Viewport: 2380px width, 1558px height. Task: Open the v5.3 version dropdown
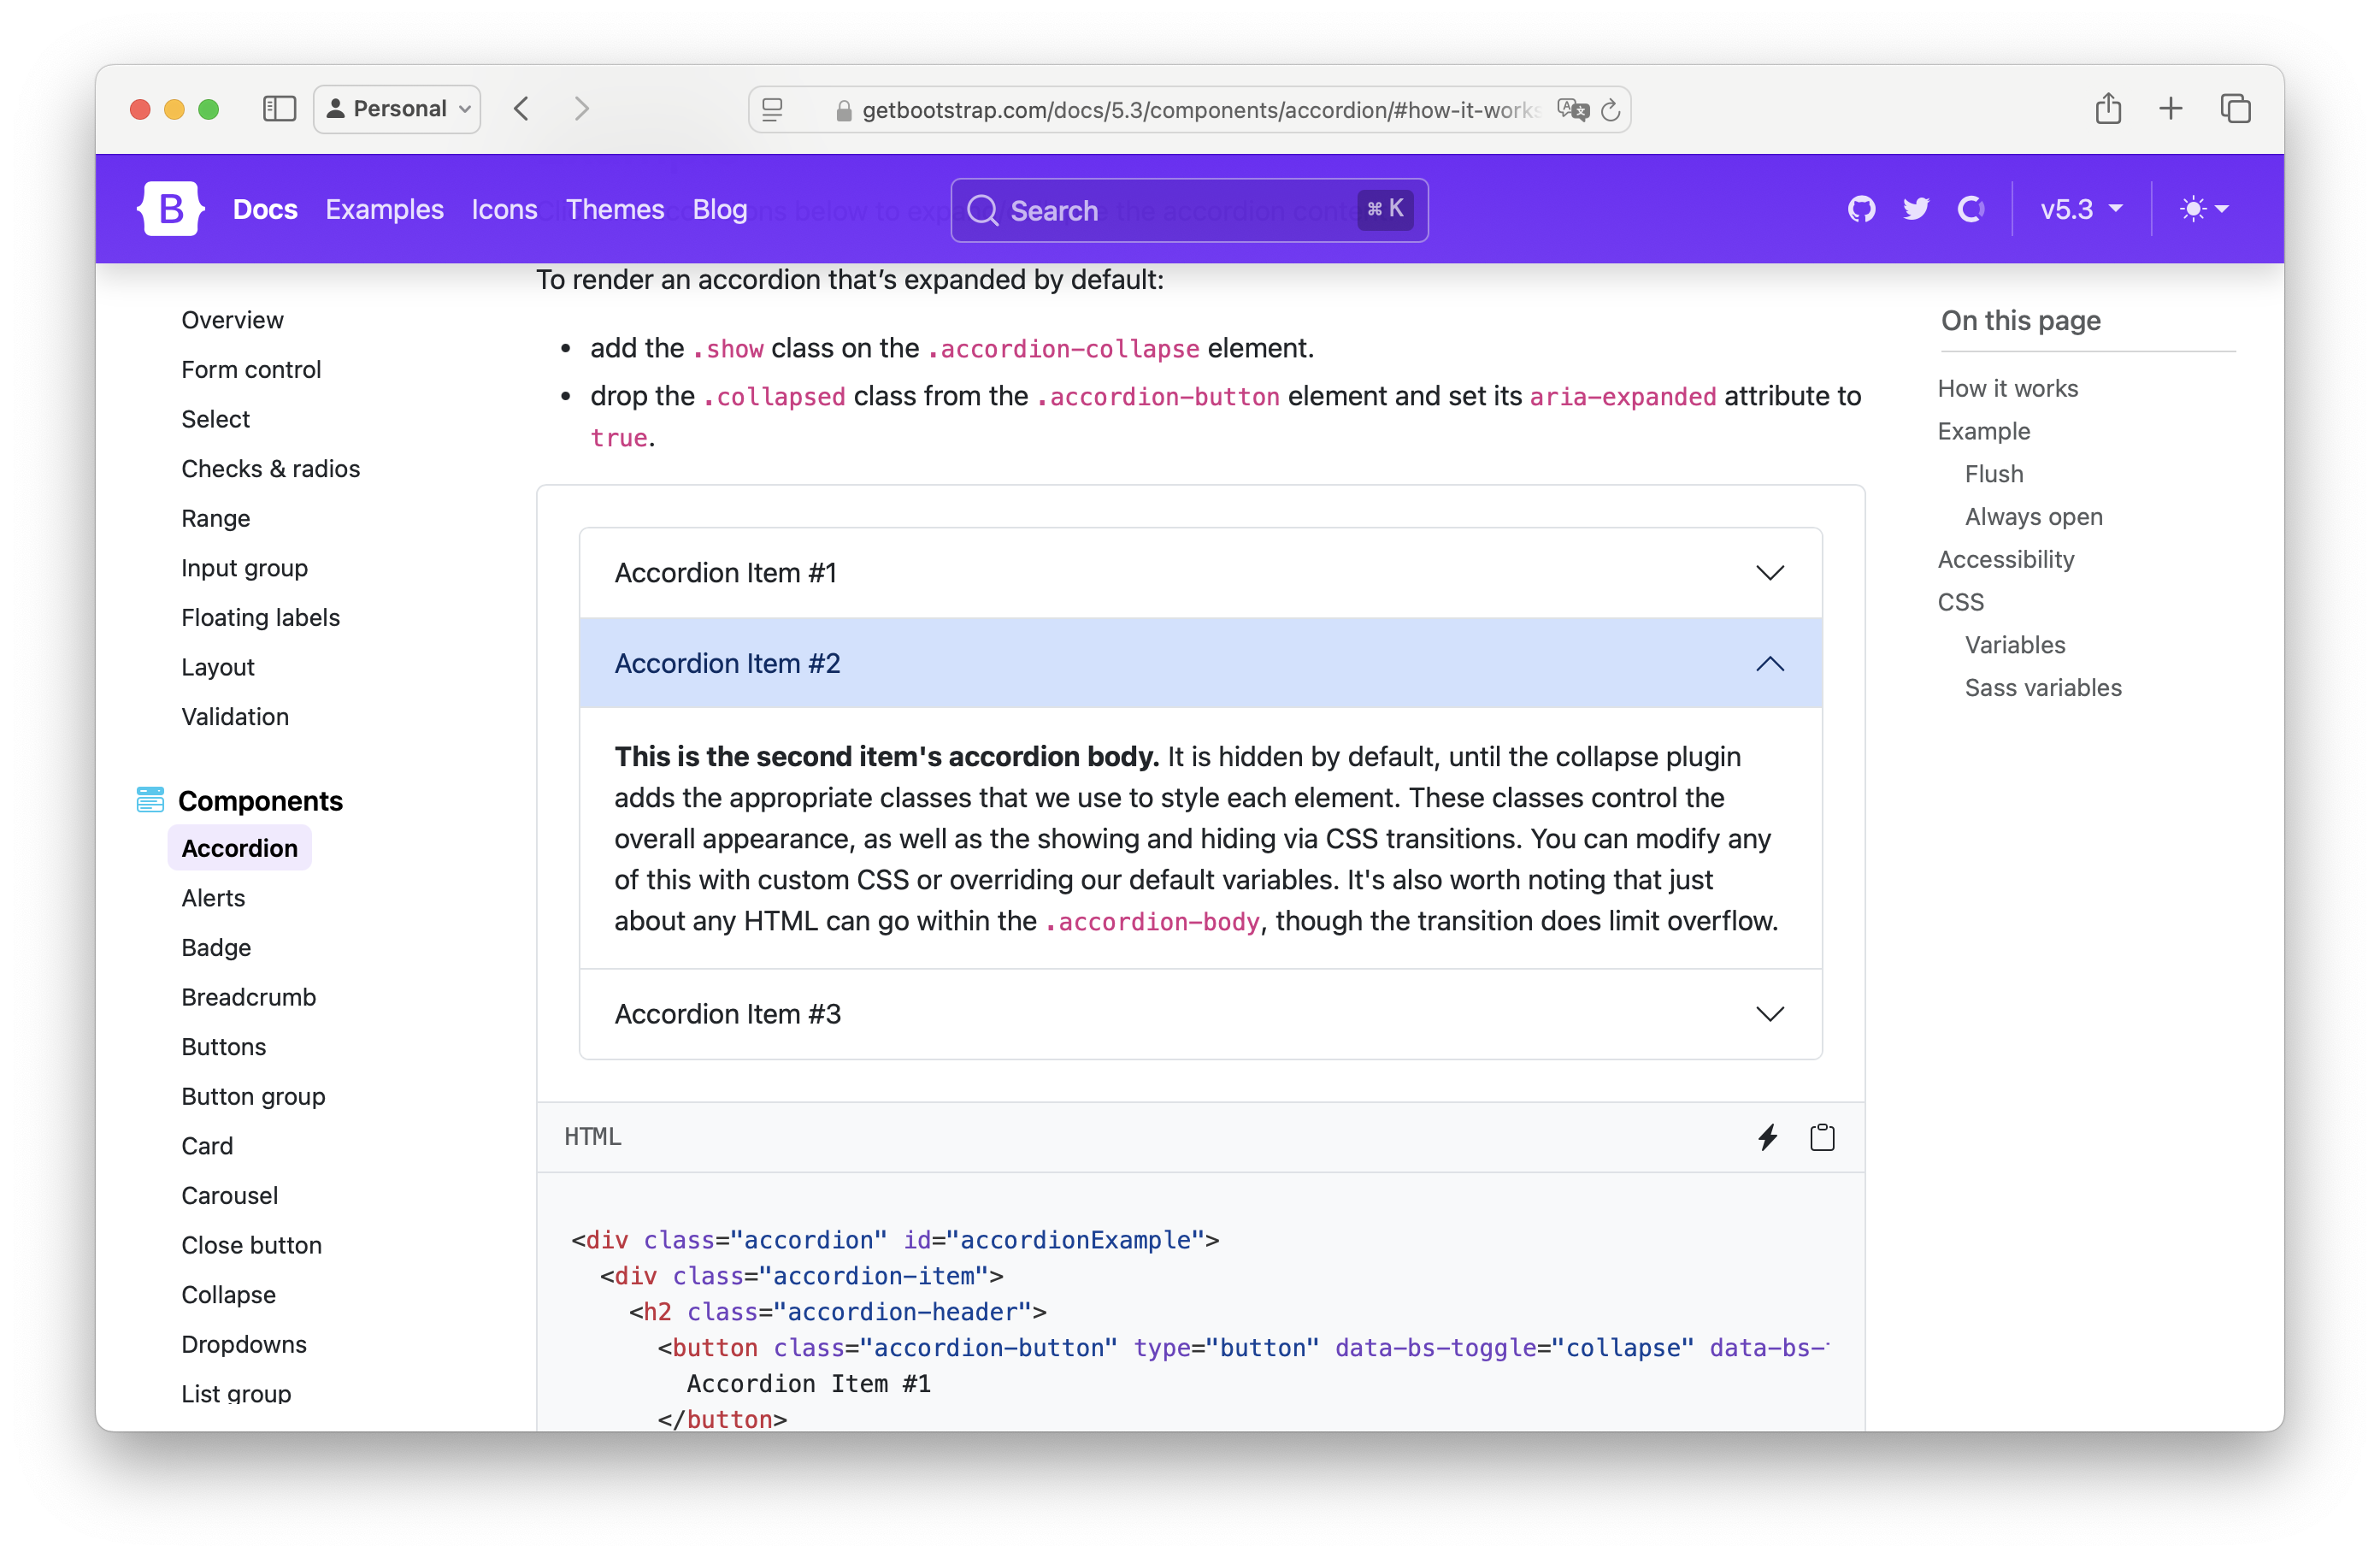coord(2081,209)
